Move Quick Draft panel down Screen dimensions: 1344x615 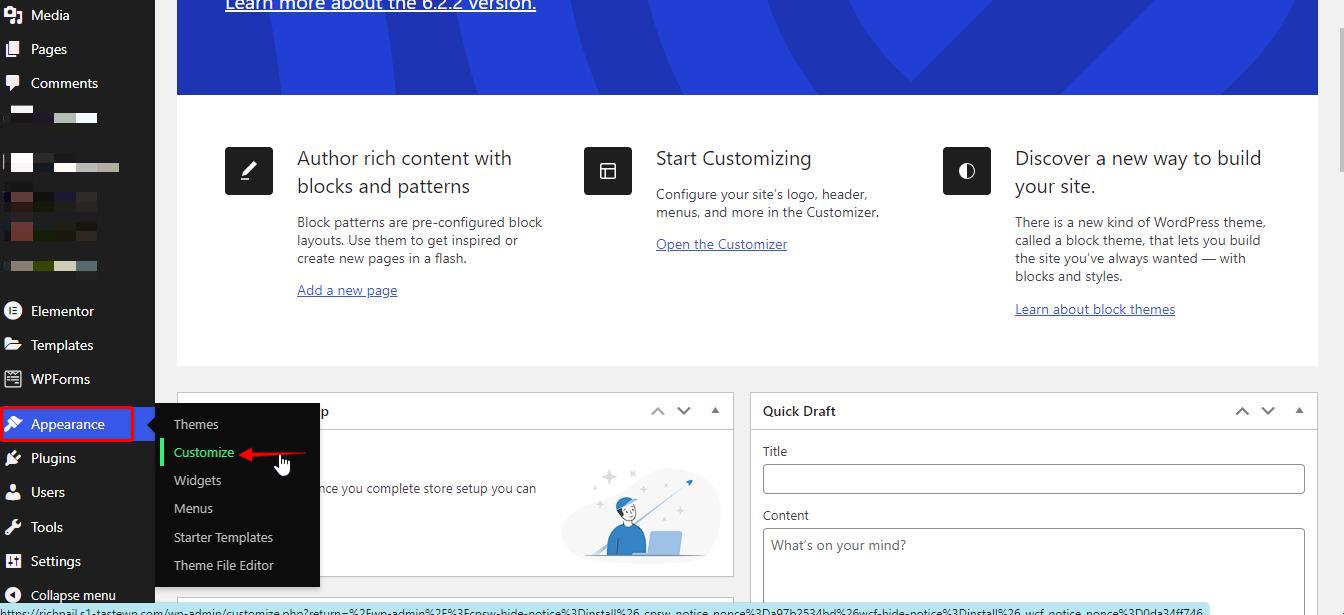tap(1268, 411)
